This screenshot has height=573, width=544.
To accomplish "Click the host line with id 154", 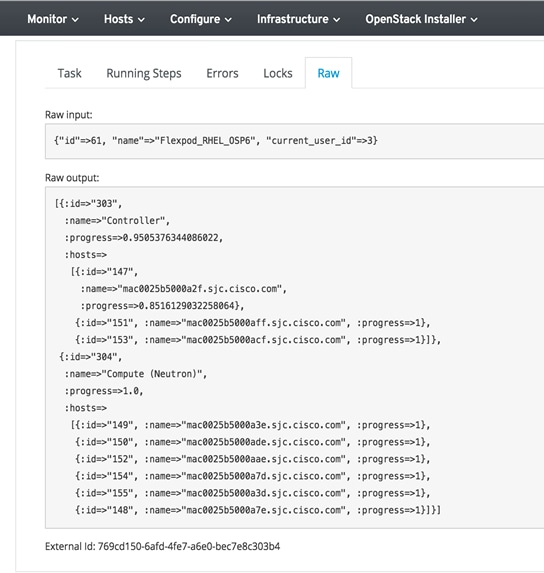I will (x=253, y=476).
